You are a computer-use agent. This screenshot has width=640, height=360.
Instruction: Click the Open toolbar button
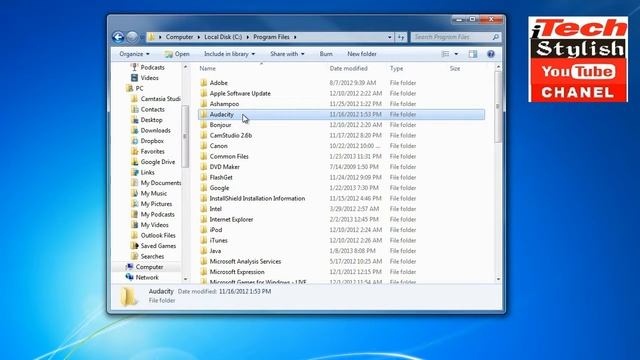pyautogui.click(x=177, y=54)
